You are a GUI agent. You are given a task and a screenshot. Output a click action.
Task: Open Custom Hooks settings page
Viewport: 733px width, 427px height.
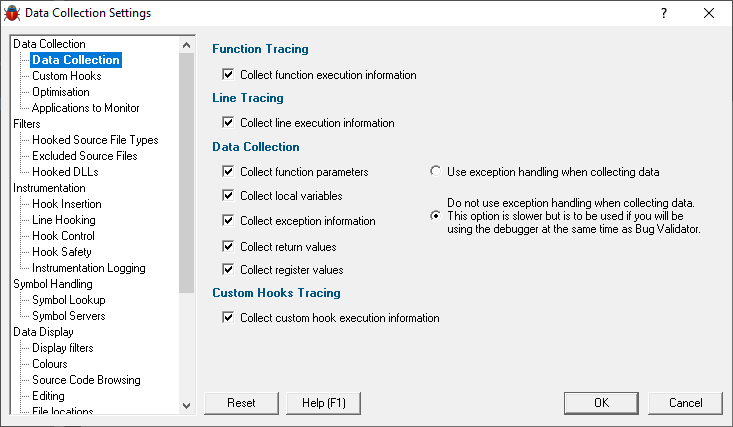(x=66, y=76)
